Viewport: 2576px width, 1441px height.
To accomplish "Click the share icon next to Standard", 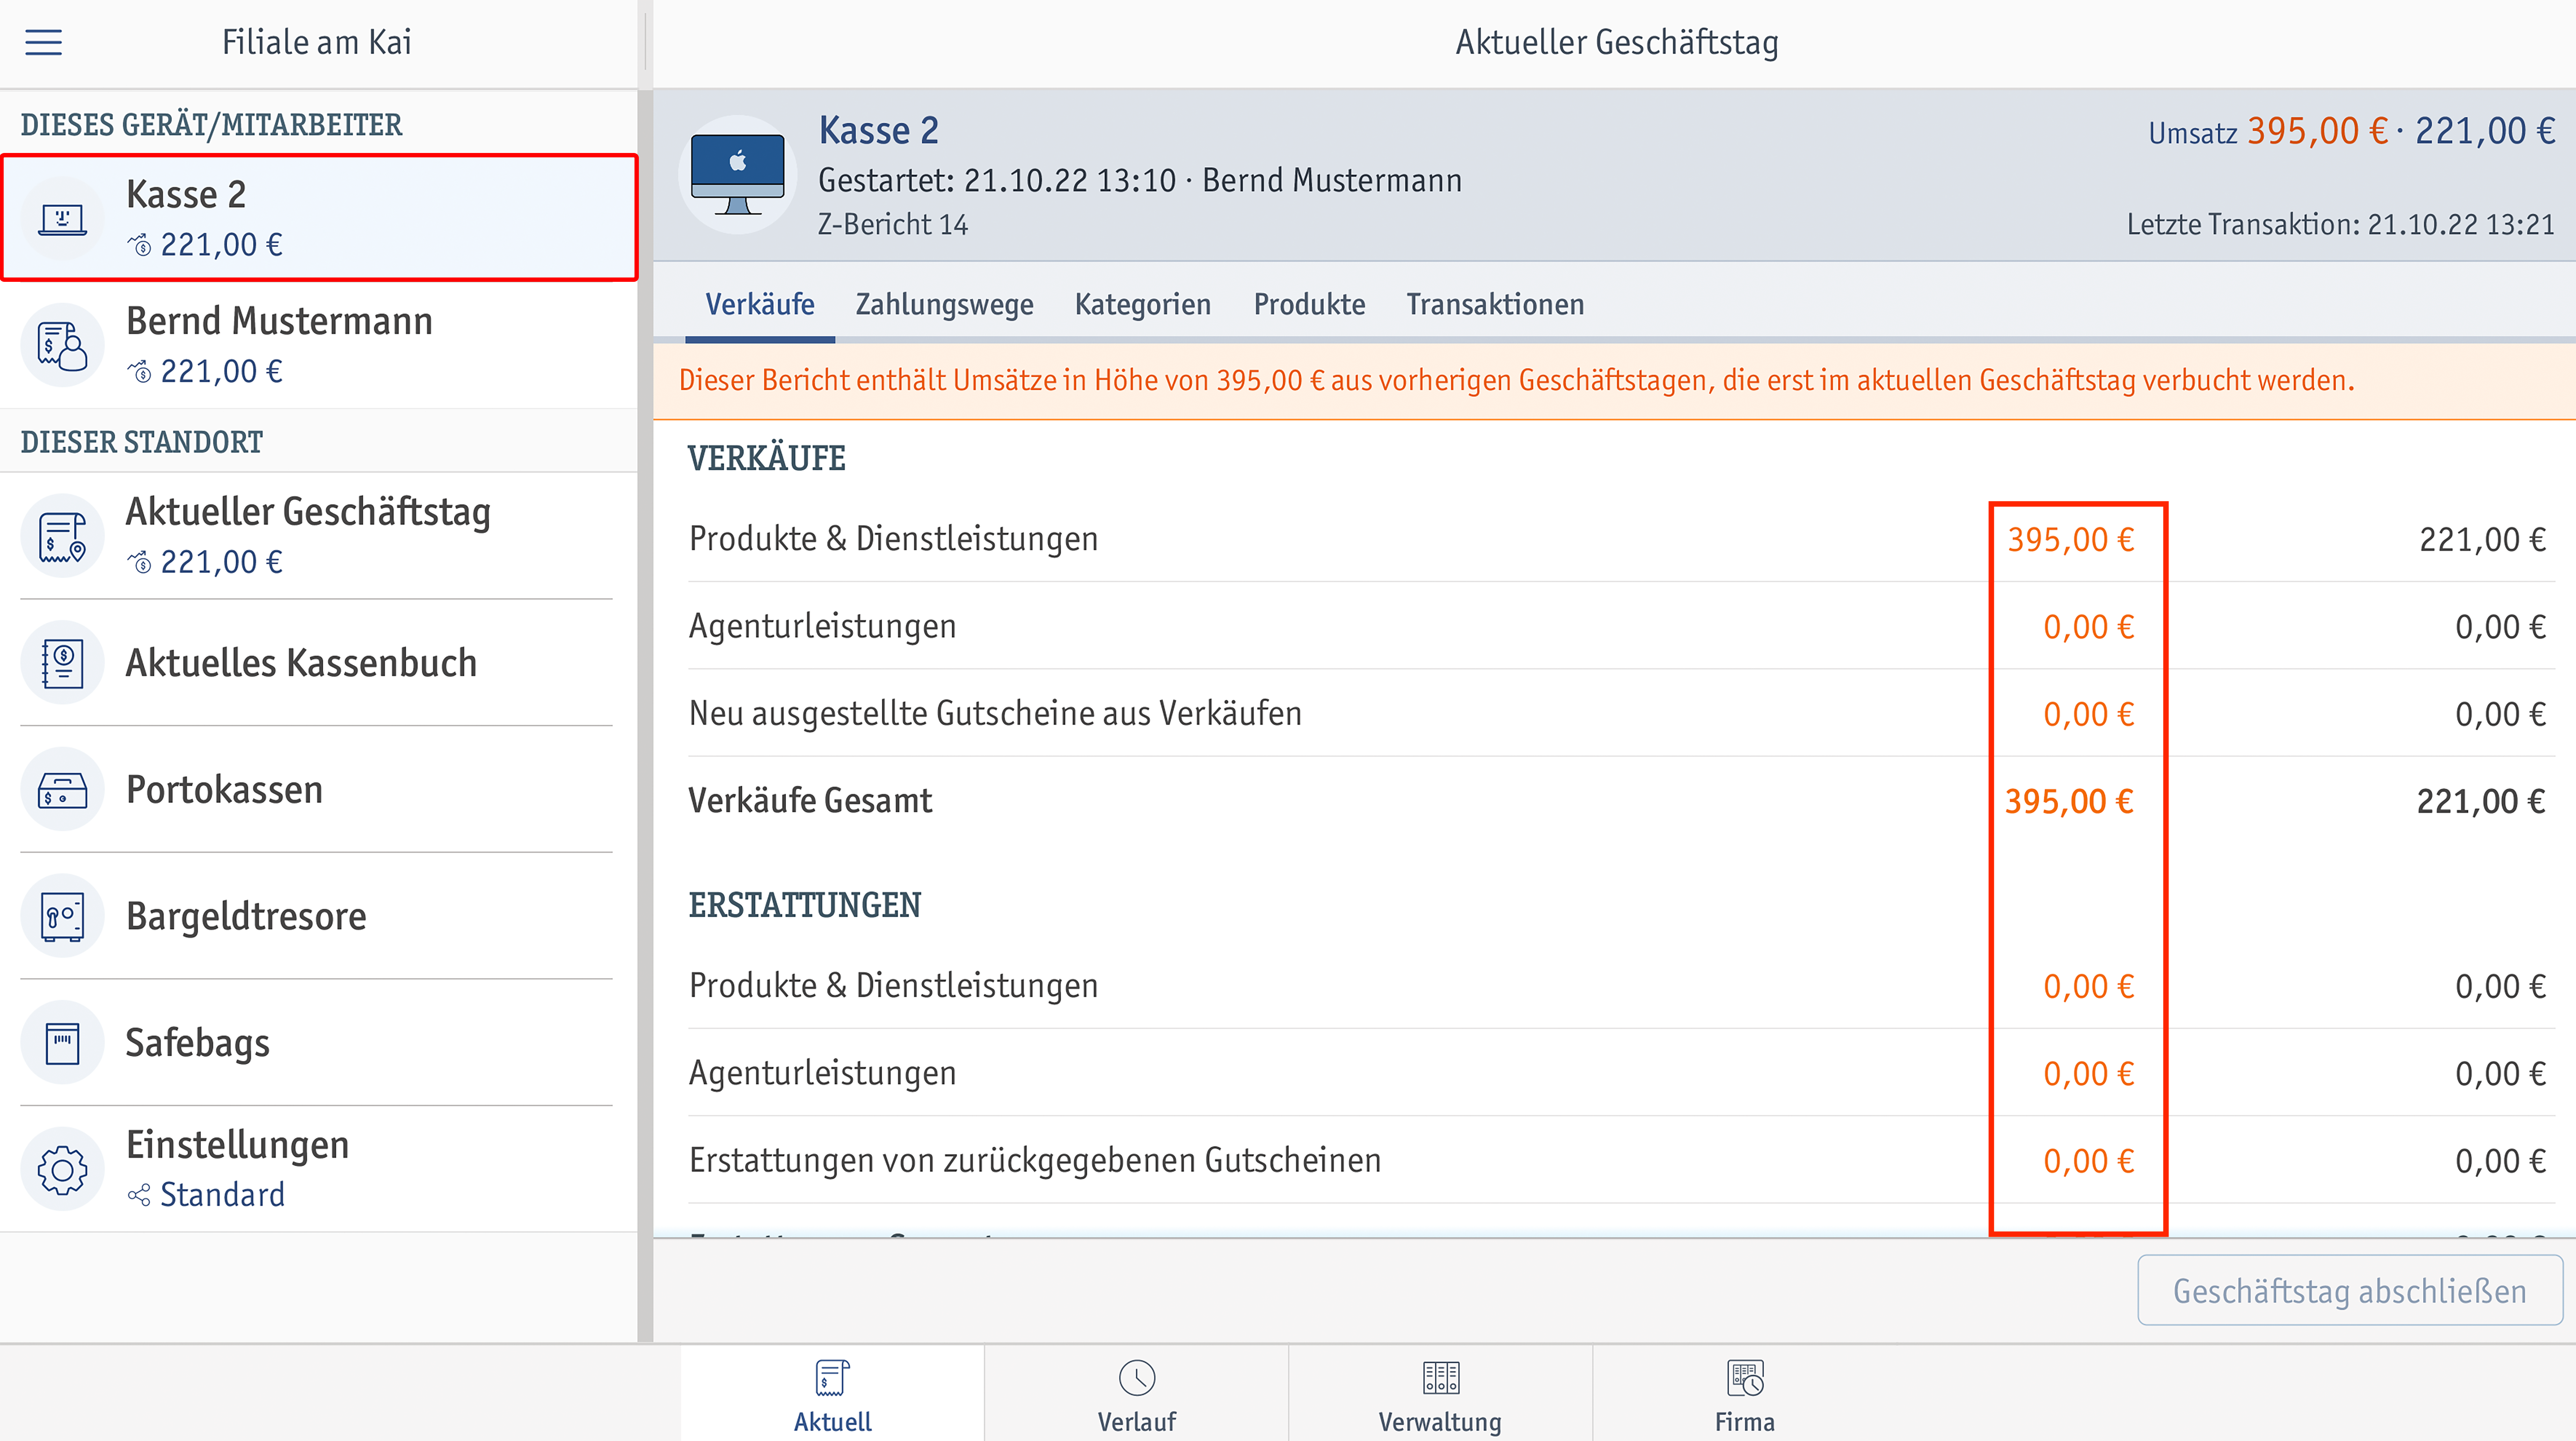I will pyautogui.click(x=139, y=1195).
